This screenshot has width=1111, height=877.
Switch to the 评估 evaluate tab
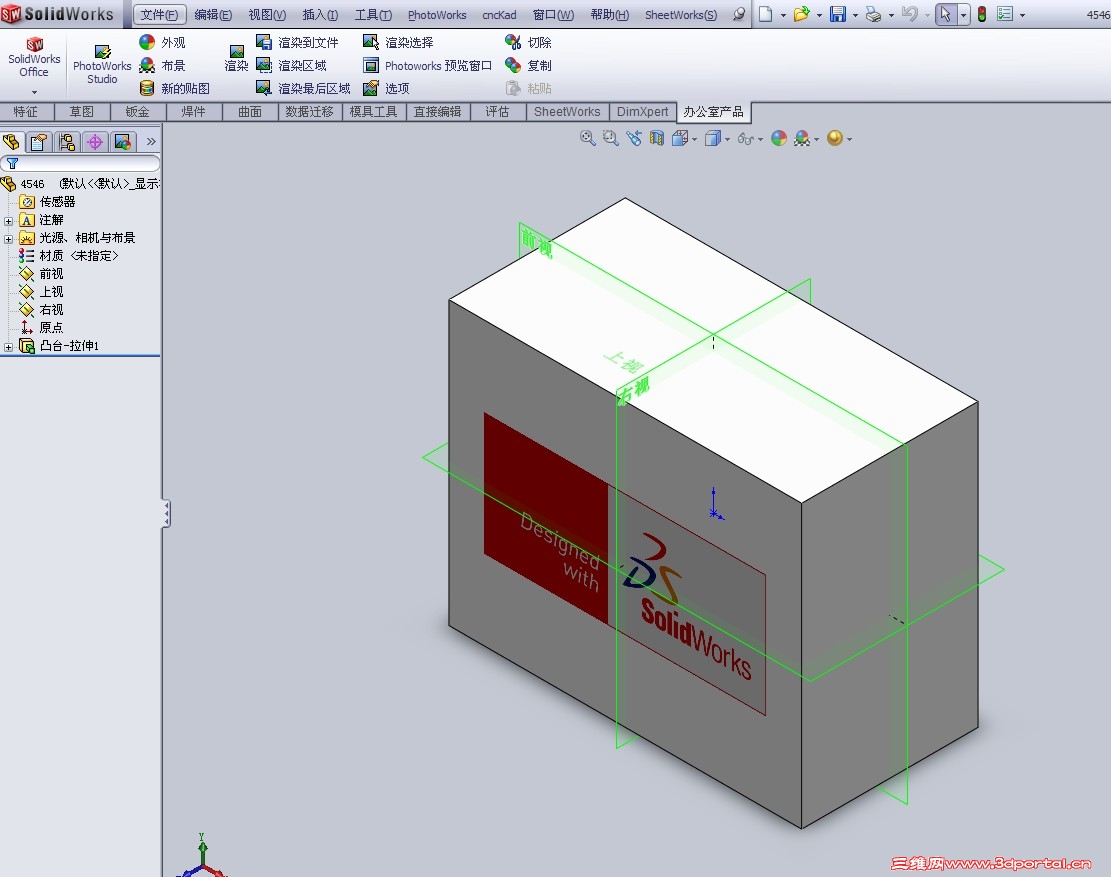point(497,111)
